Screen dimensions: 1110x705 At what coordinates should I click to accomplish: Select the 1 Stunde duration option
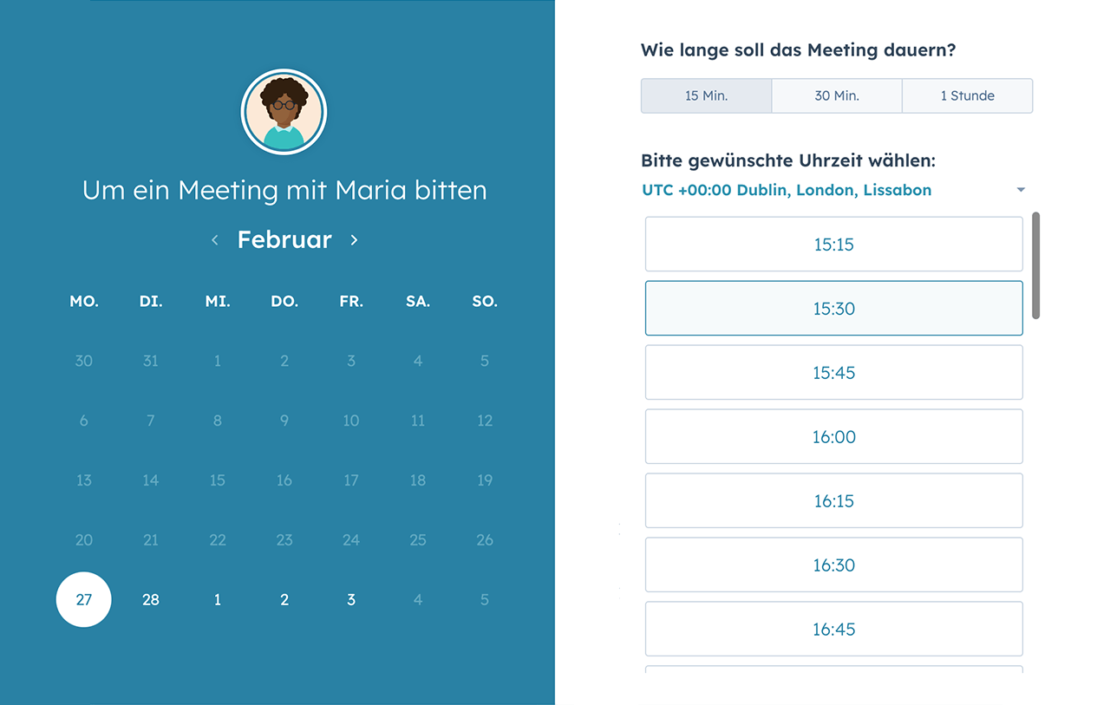[967, 96]
